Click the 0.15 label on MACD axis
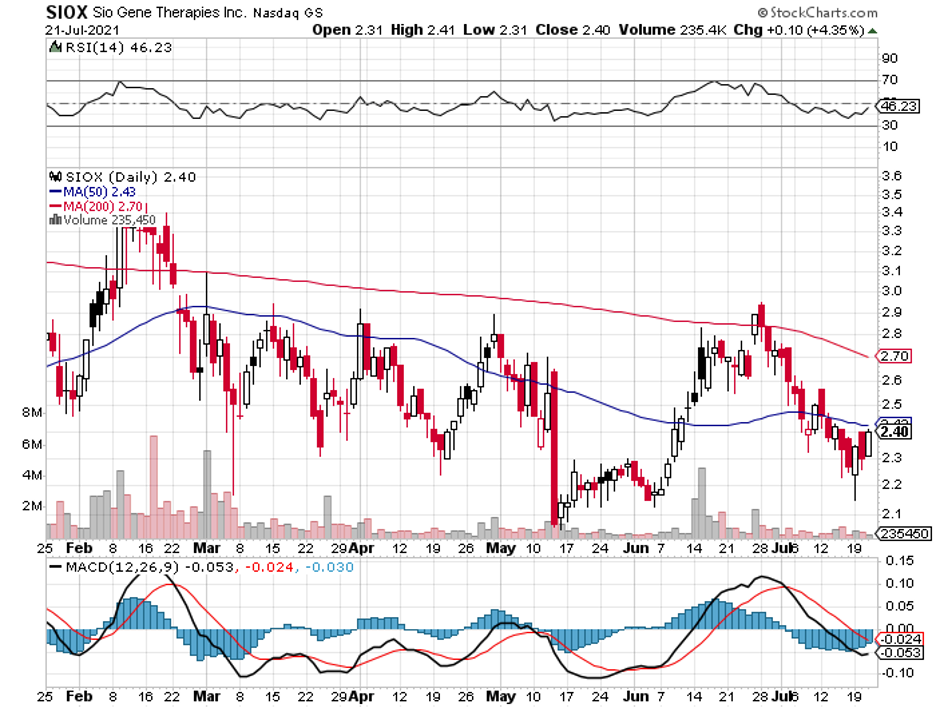The width and height of the screenshot is (936, 708). (x=899, y=561)
